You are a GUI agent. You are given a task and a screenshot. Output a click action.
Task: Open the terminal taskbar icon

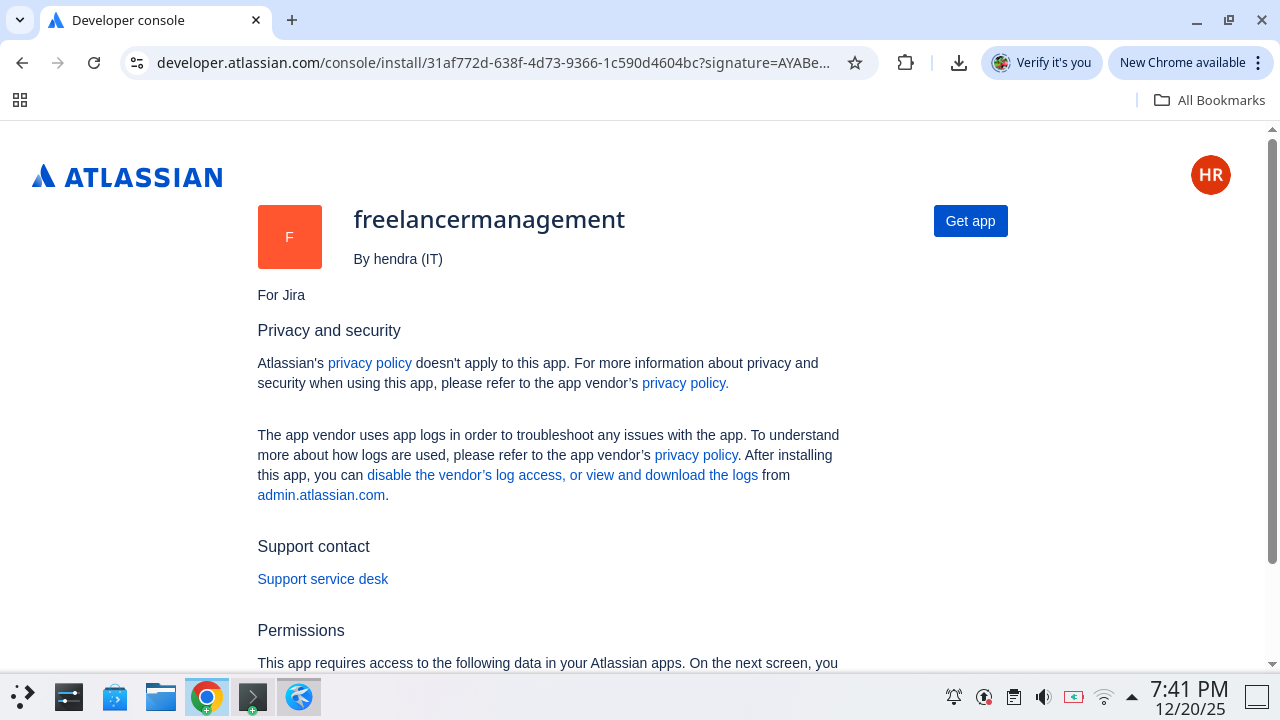[x=253, y=697]
